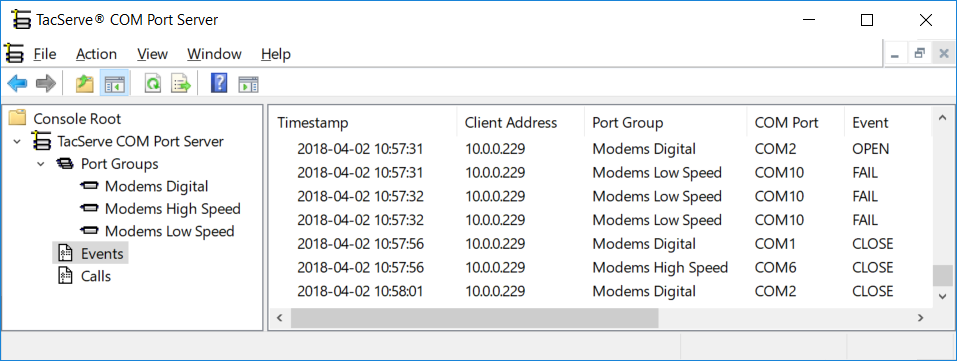Viewport: 957px width, 361px height.
Task: Select Modems Digital tree item
Action: pyautogui.click(x=156, y=186)
